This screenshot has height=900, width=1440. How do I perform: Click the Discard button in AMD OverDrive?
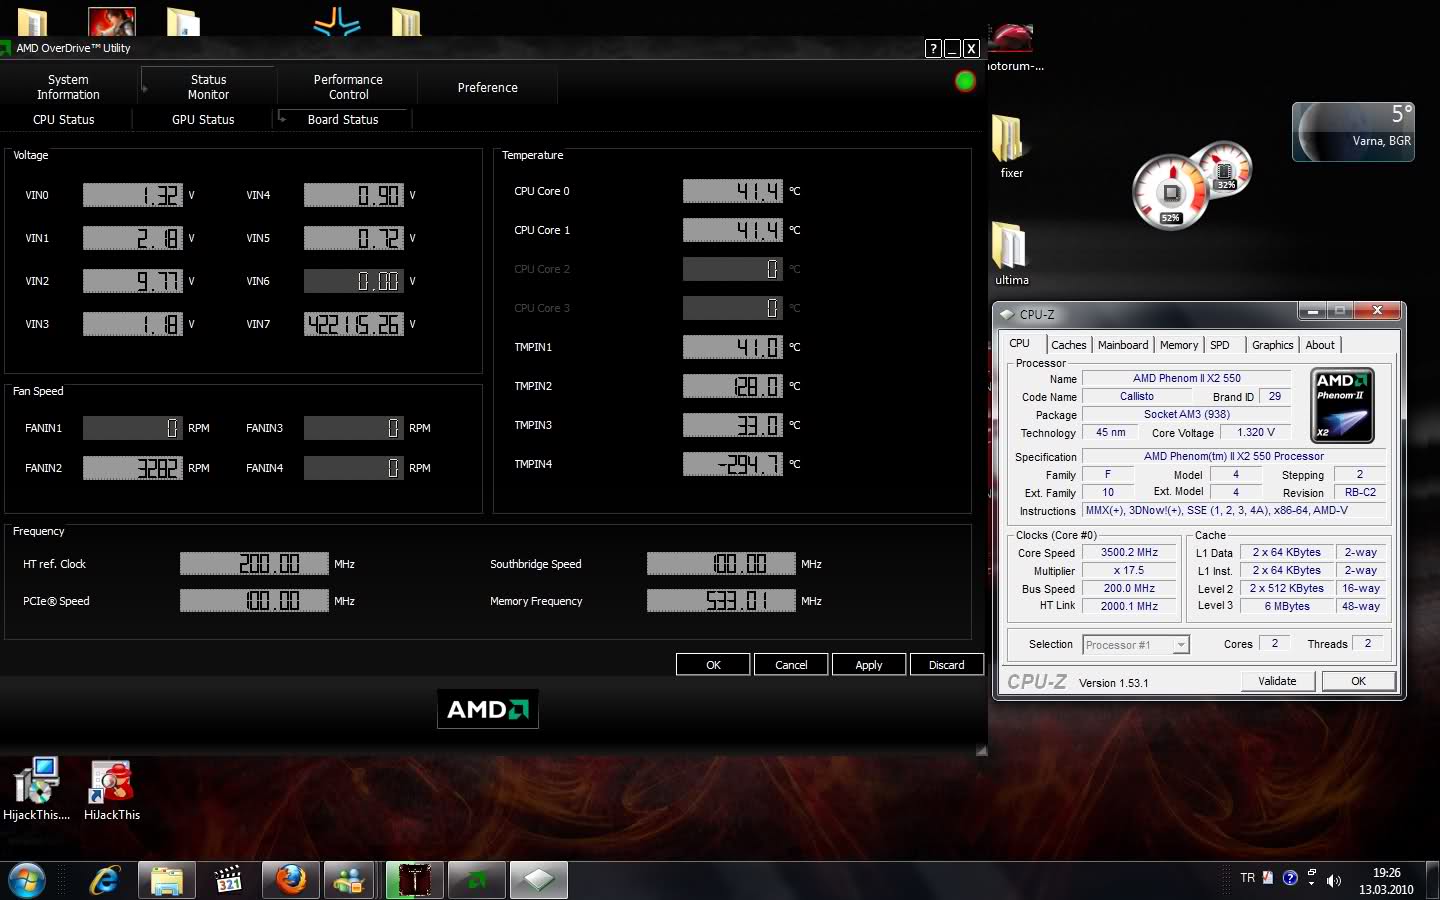tap(947, 664)
